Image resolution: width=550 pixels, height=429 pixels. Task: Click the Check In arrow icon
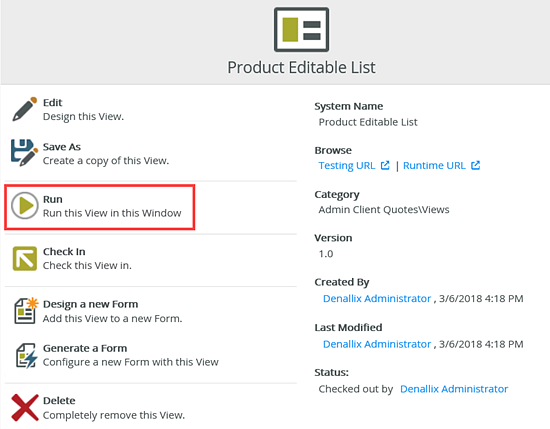point(25,259)
